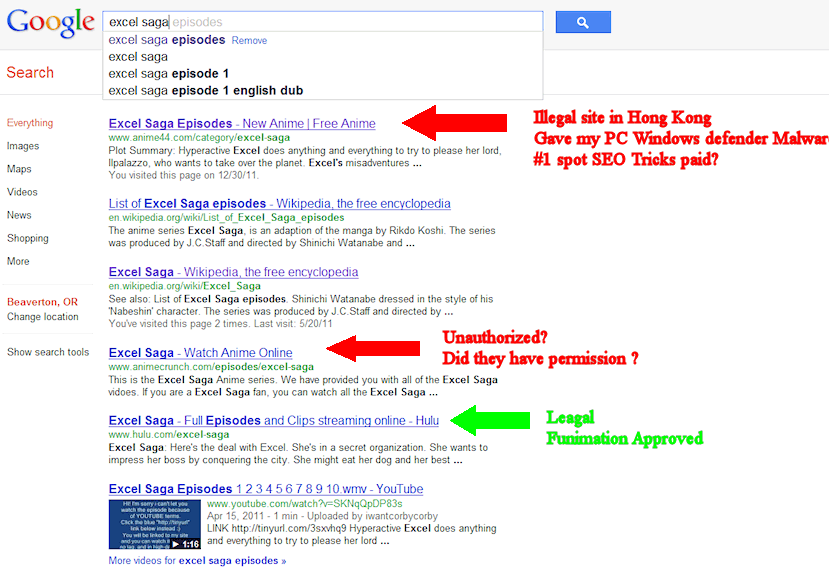Play the YouTube video thumbnail
Viewport: 829px width, 568px height.
click(x=154, y=524)
